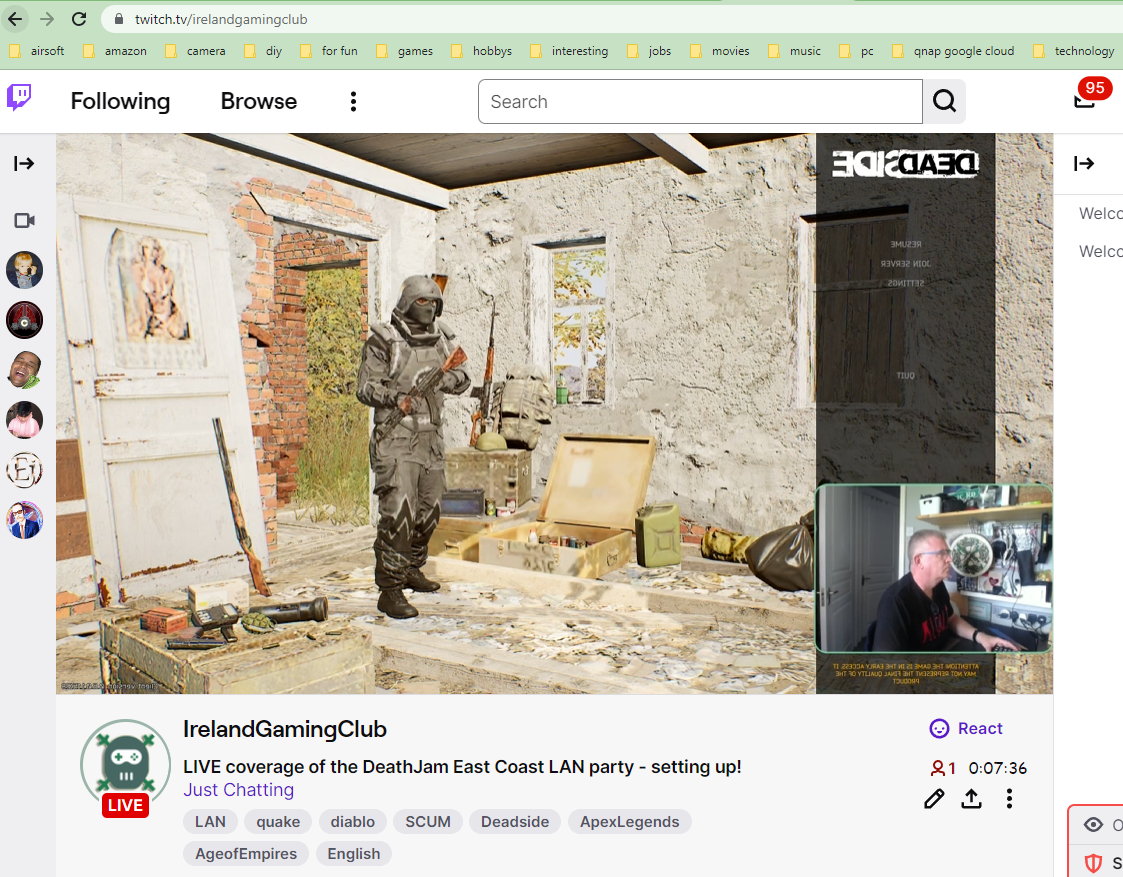Reload the page with browser refresh button
1123x877 pixels.
pyautogui.click(x=79, y=19)
